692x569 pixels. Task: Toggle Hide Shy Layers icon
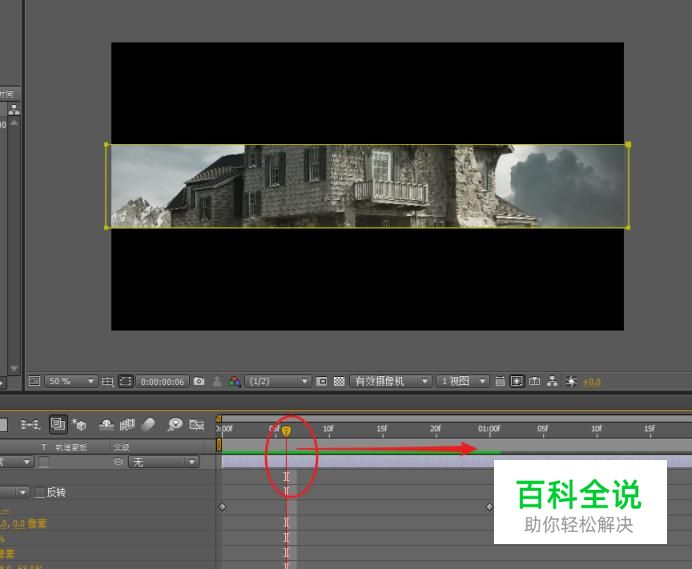pos(106,425)
